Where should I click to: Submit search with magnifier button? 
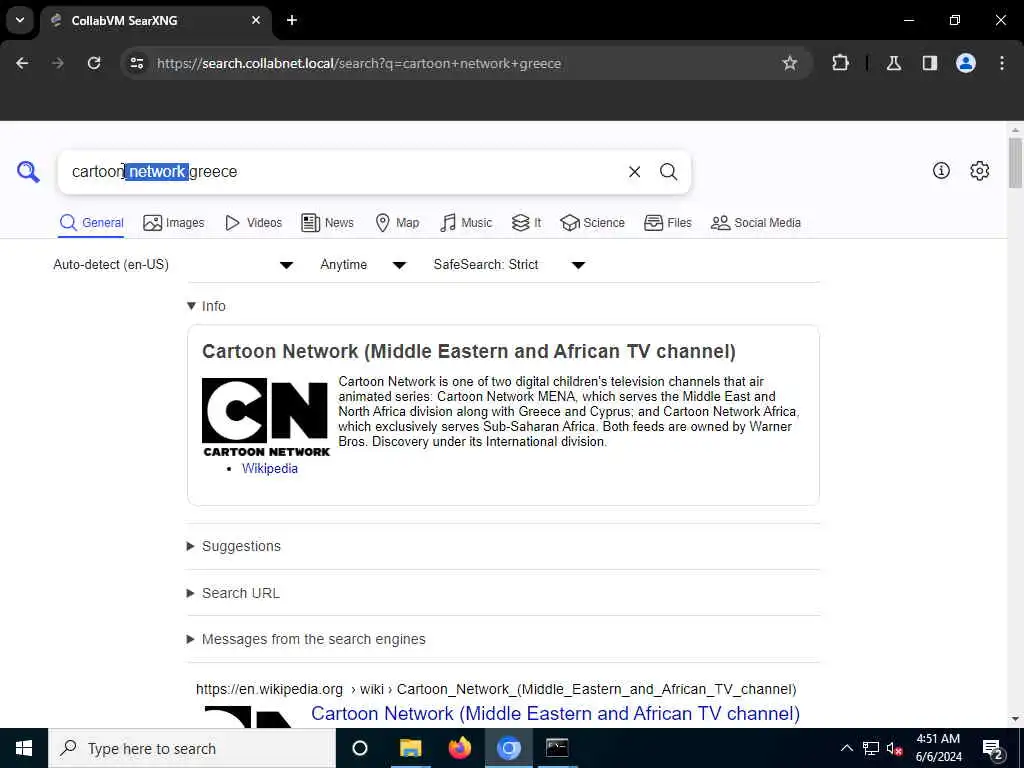click(x=668, y=172)
